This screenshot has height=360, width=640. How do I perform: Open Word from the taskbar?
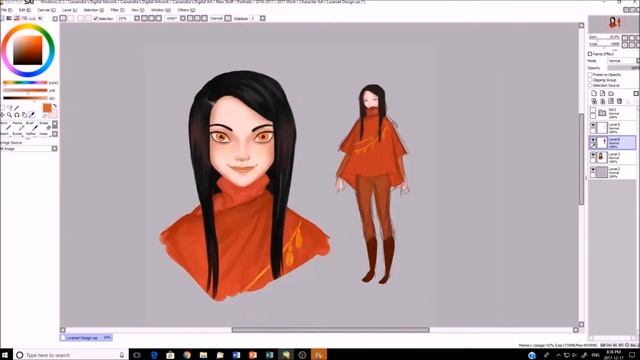click(x=236, y=355)
